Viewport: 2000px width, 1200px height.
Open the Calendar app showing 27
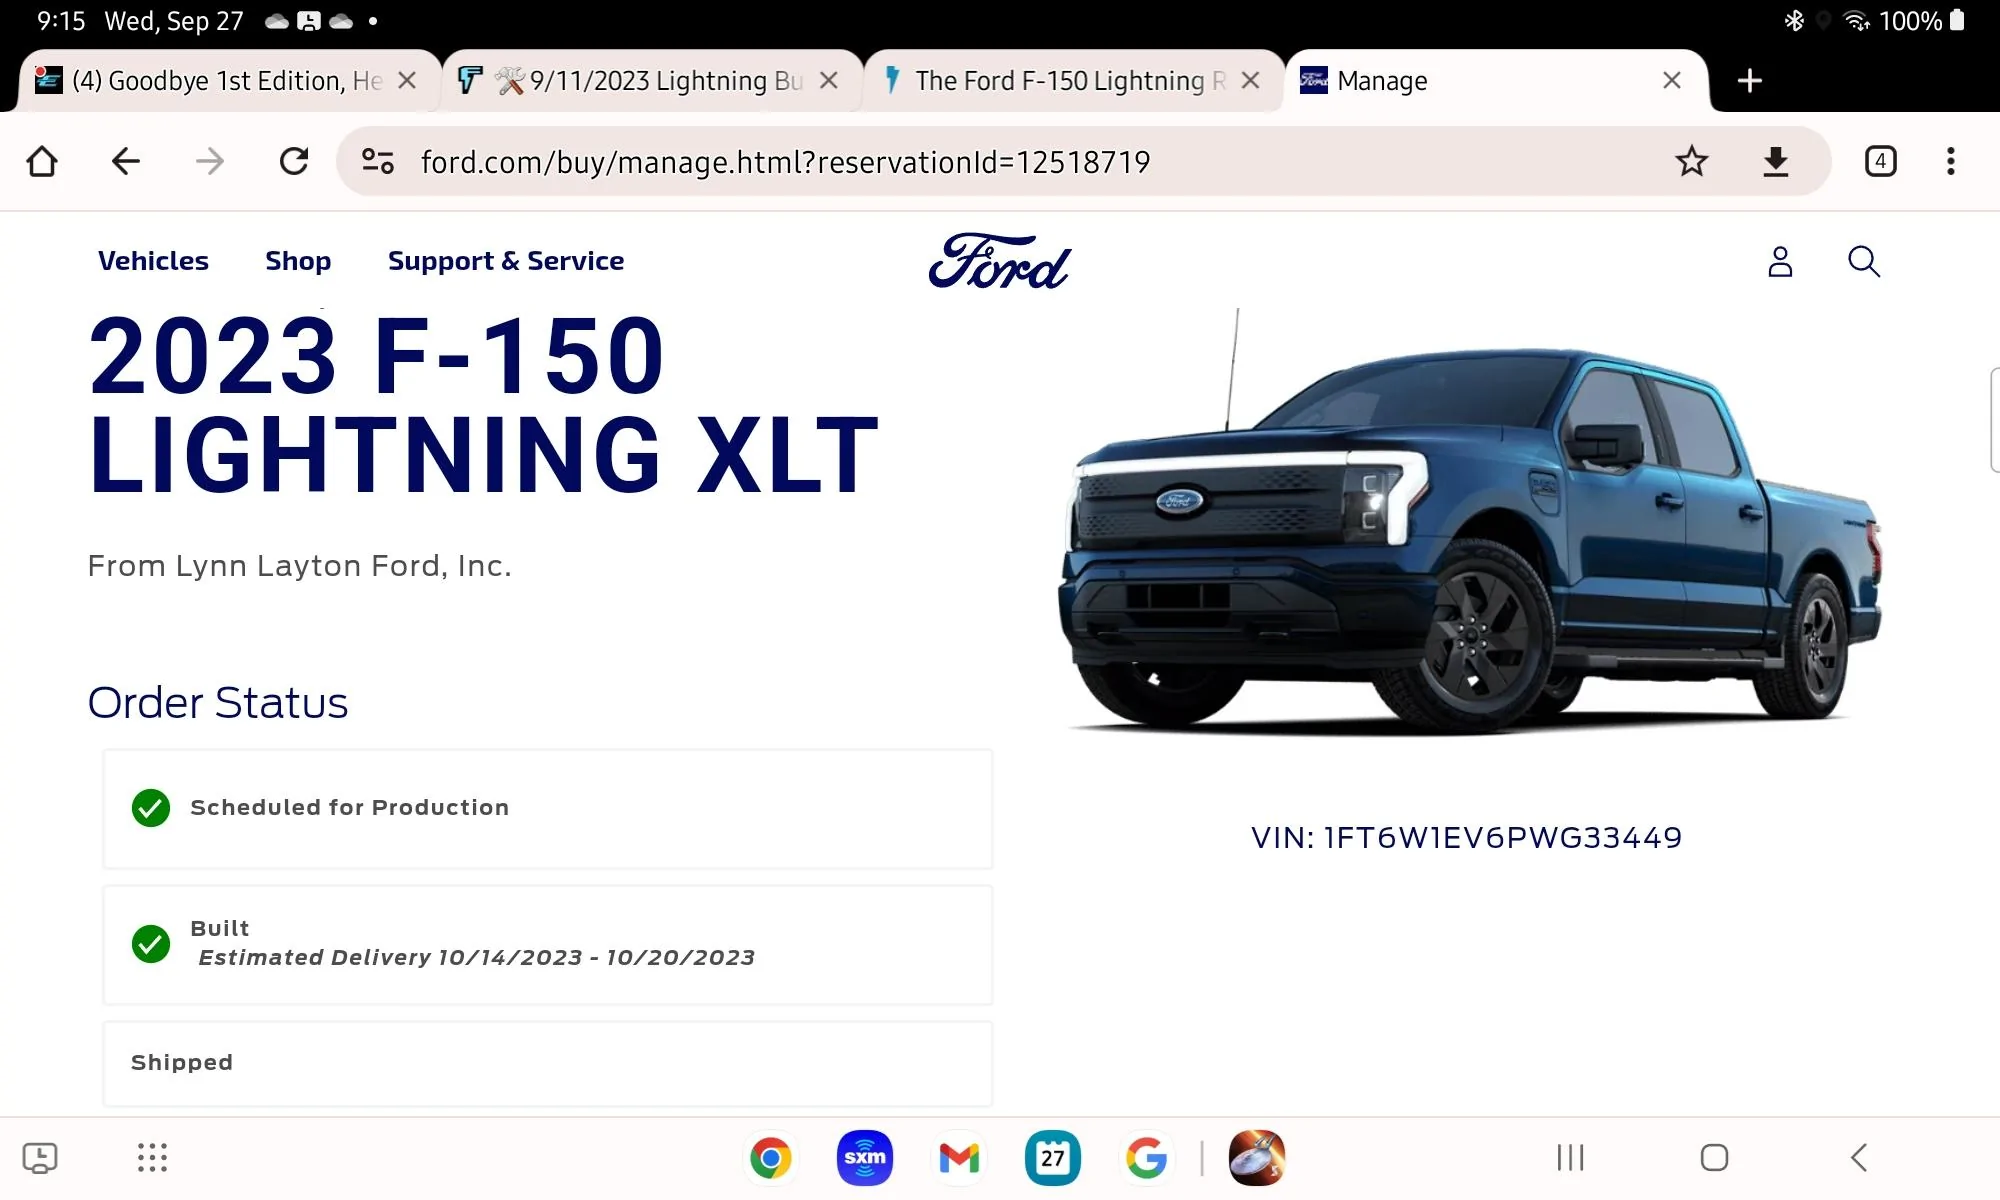tap(1053, 1159)
